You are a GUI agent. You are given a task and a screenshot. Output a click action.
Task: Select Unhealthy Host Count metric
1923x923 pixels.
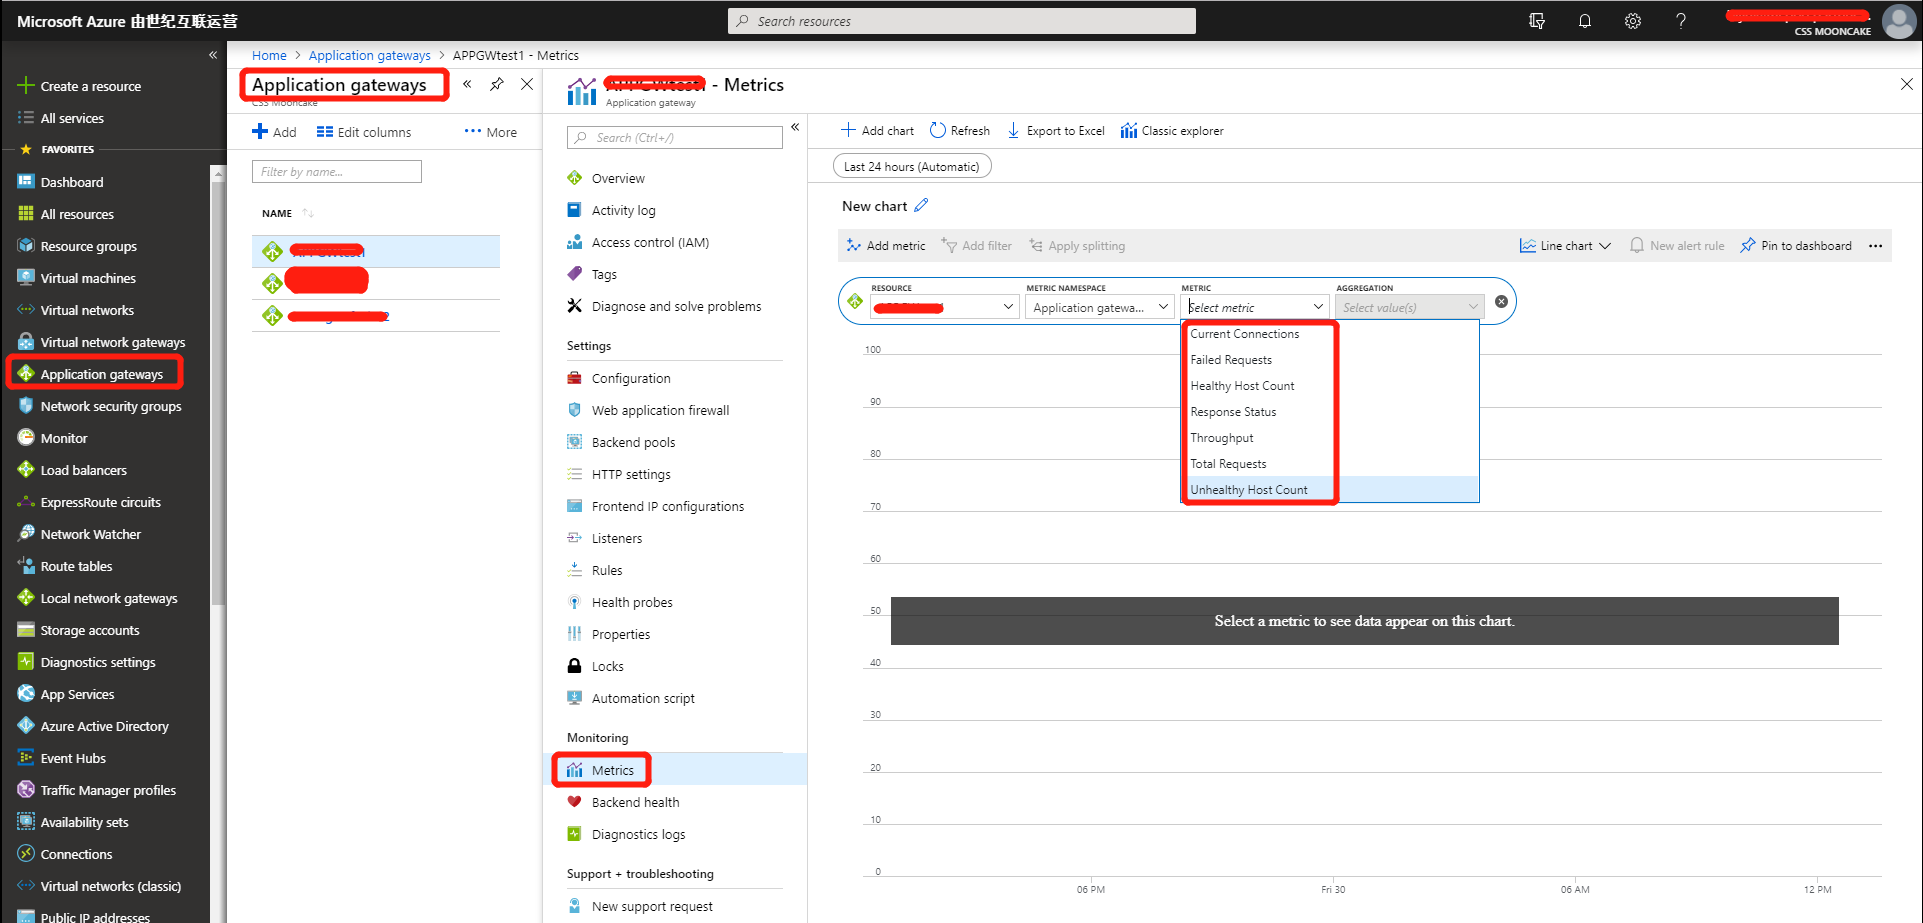[1248, 490]
